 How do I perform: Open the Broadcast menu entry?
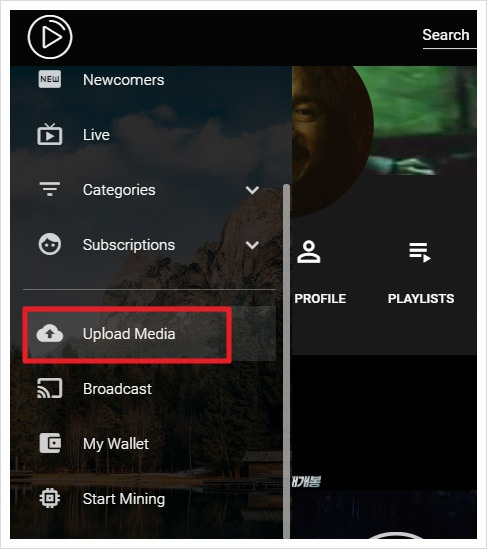tap(117, 389)
